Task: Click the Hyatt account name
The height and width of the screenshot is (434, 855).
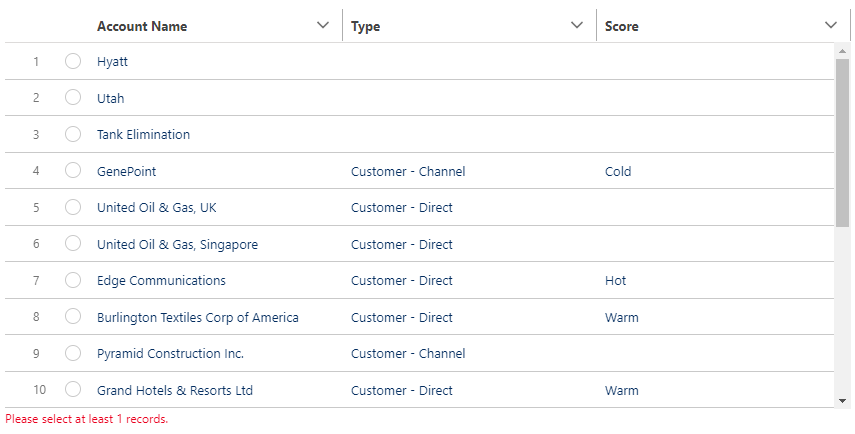Action: click(112, 62)
